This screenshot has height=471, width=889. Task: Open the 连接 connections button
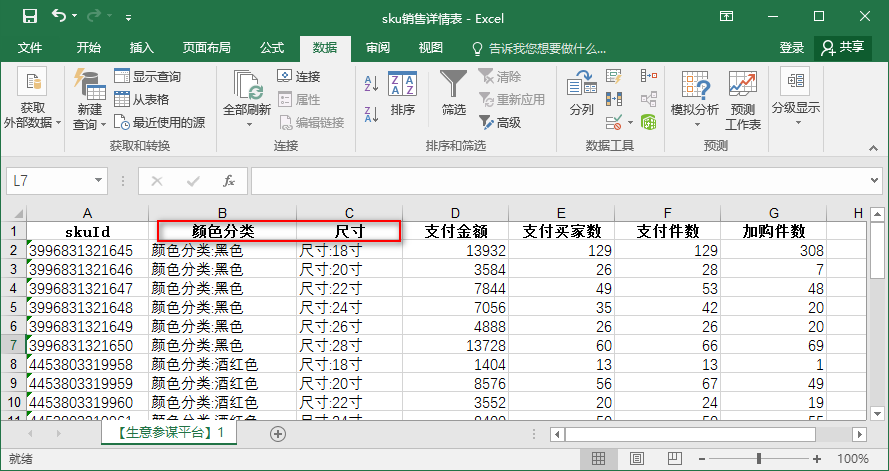[x=298, y=77]
